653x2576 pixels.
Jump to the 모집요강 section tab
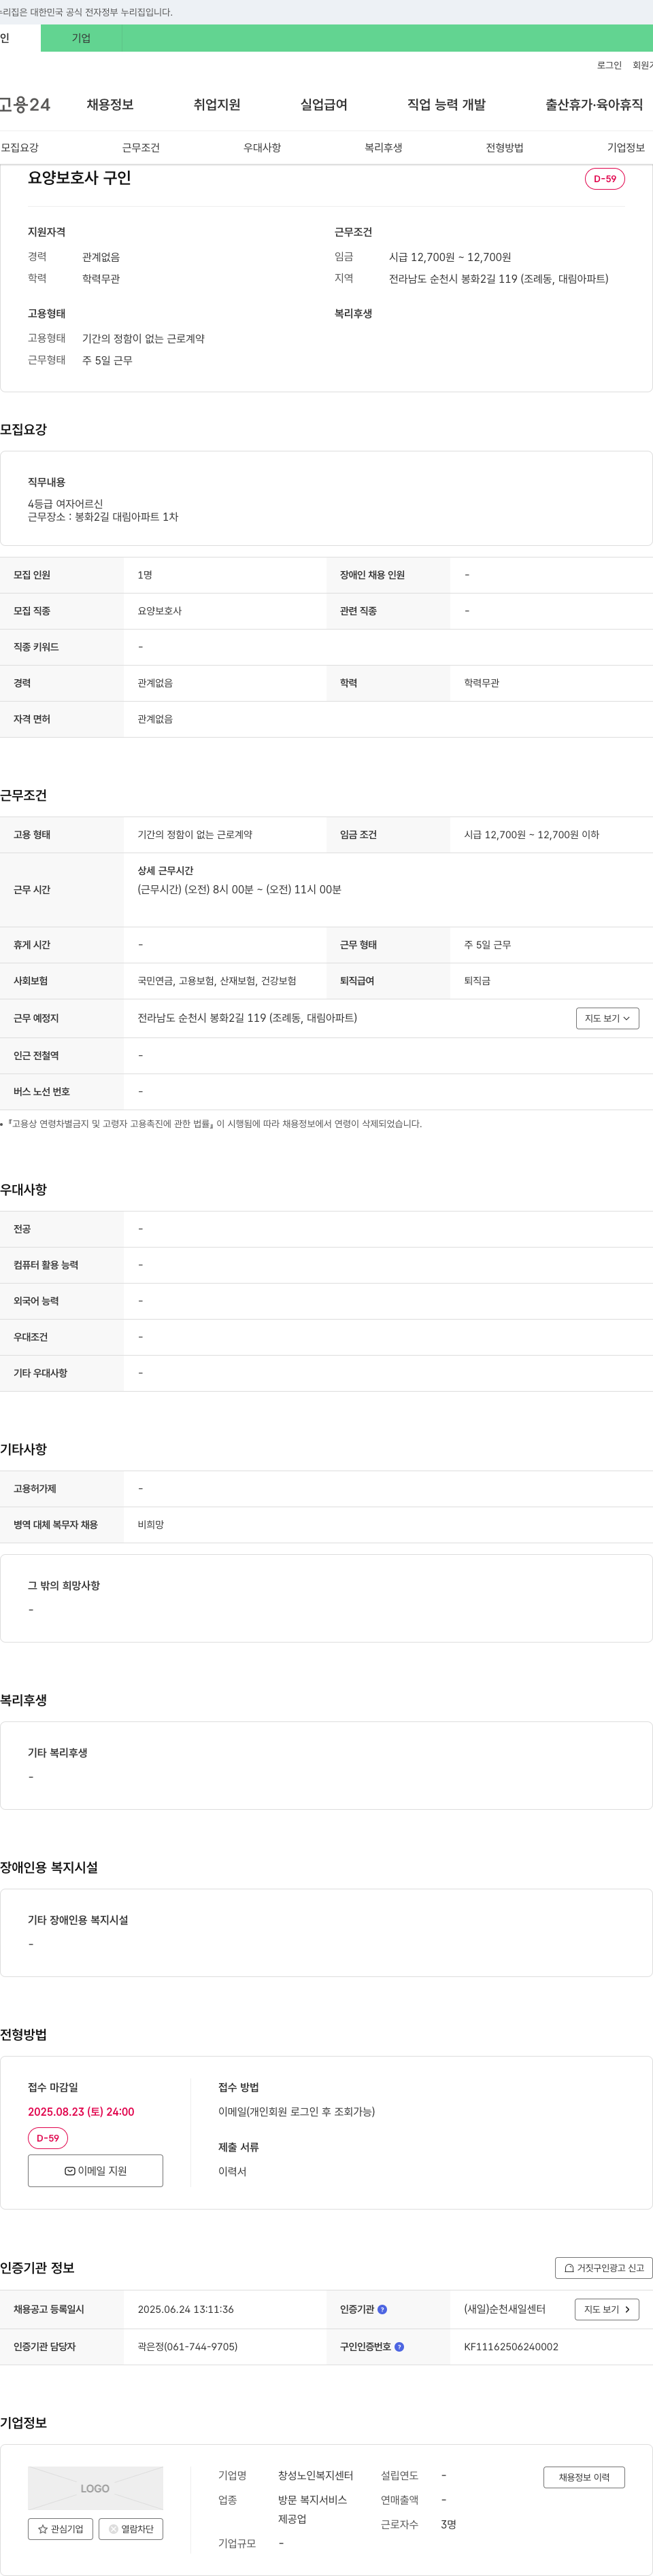tap(20, 148)
